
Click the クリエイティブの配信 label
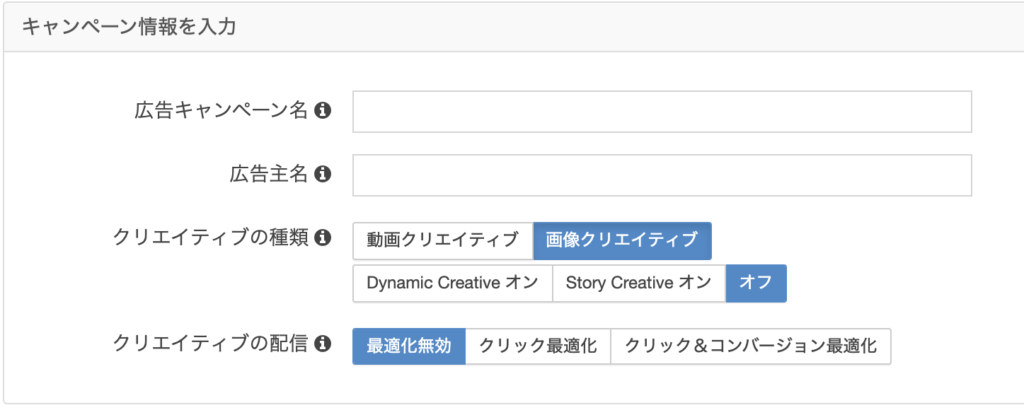[x=210, y=344]
